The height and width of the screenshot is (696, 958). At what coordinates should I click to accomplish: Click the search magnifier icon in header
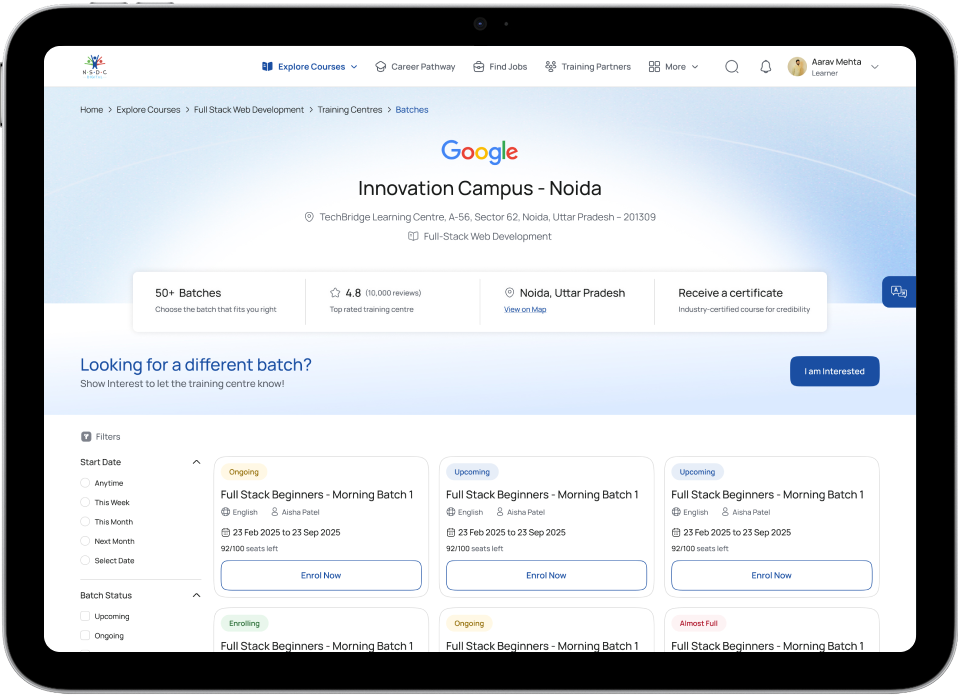tap(732, 67)
